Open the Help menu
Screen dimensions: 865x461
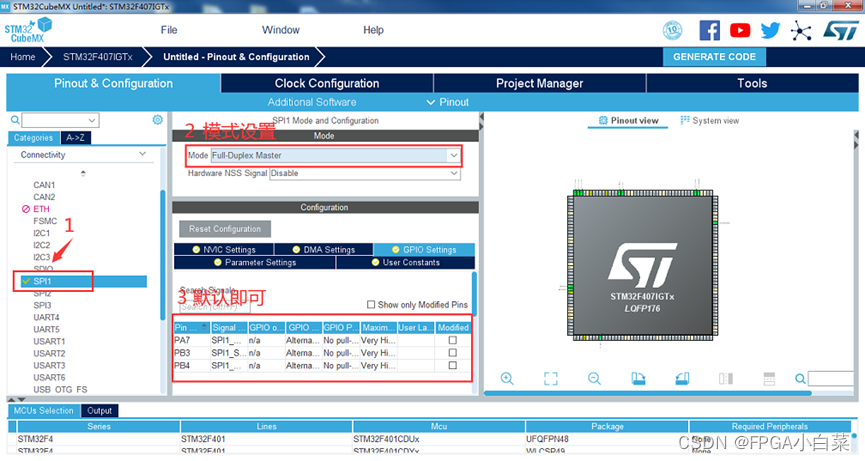click(373, 30)
